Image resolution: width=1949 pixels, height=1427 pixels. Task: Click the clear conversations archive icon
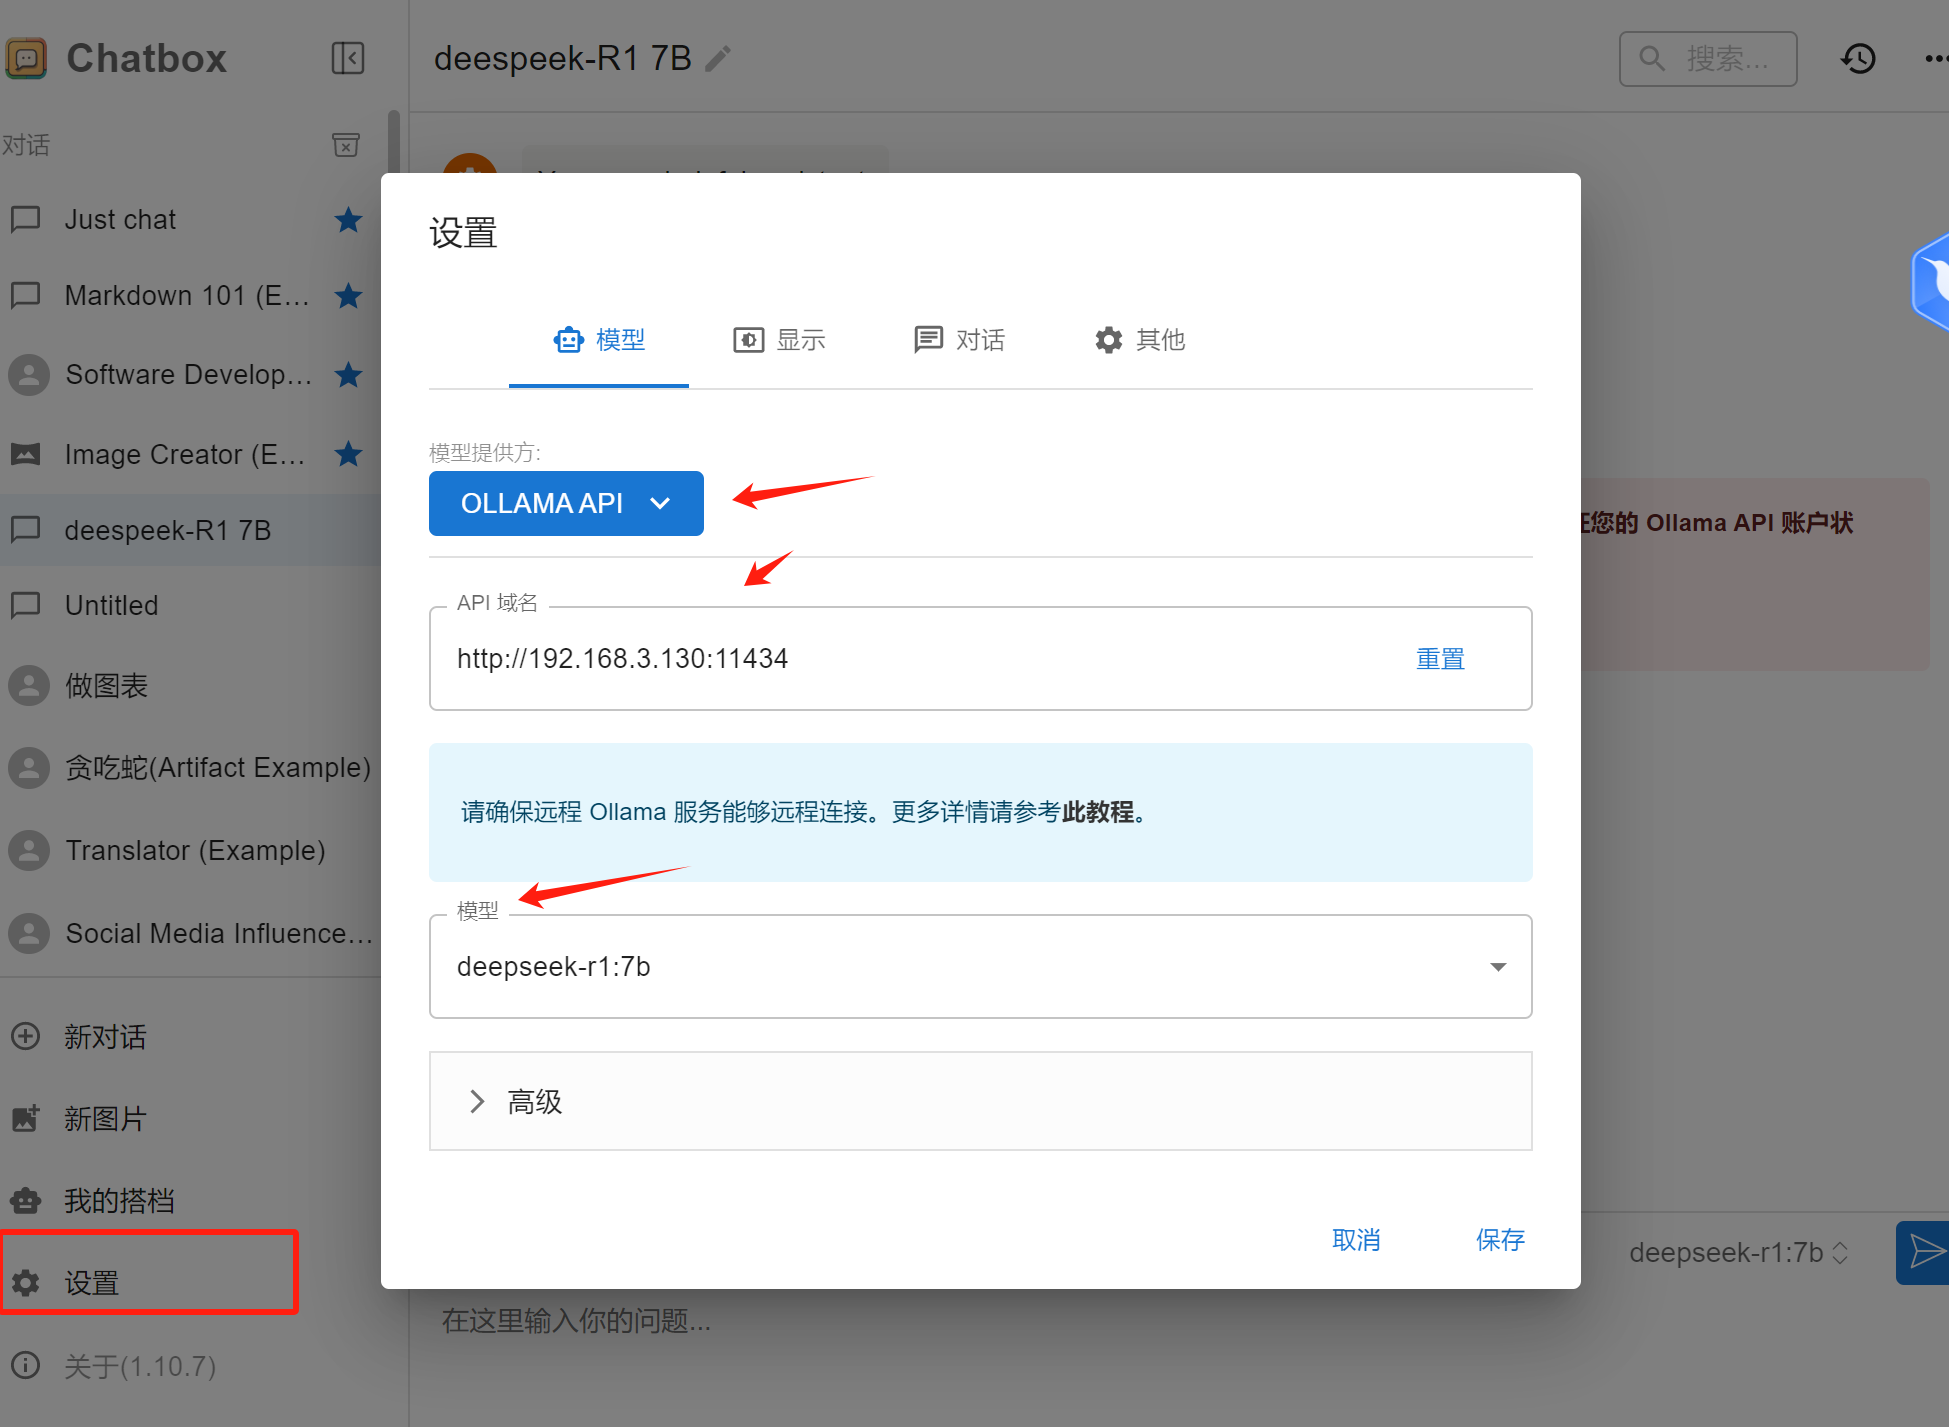coord(346,145)
